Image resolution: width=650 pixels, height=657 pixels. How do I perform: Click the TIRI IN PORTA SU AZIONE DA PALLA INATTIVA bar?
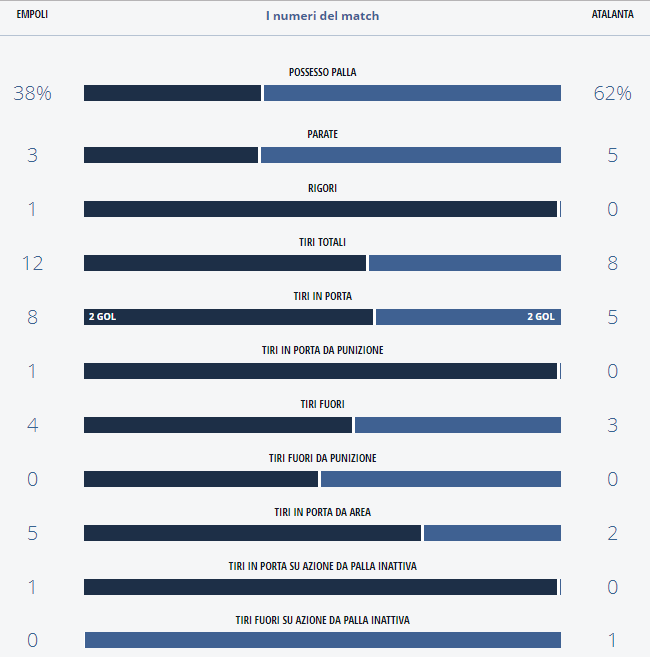click(x=320, y=587)
